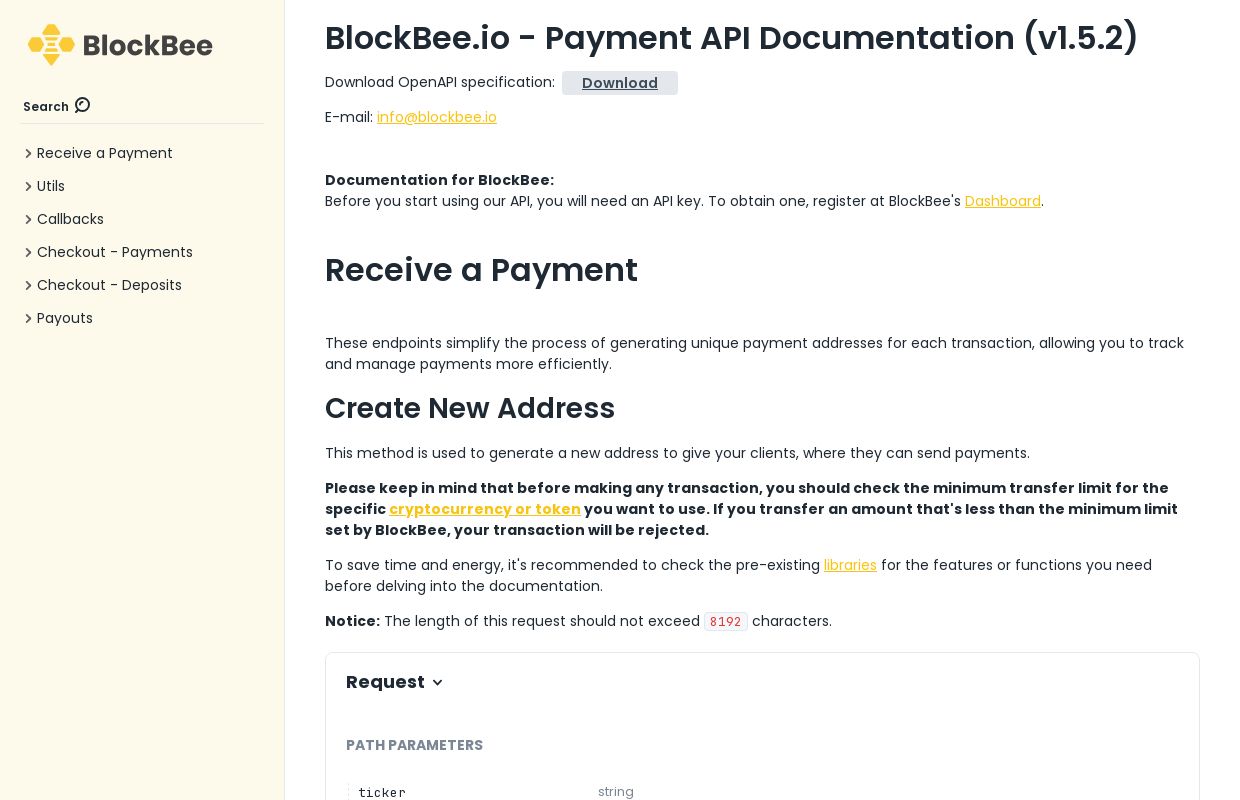Click the Request section heading
The height and width of the screenshot is (800, 1240).
click(385, 682)
